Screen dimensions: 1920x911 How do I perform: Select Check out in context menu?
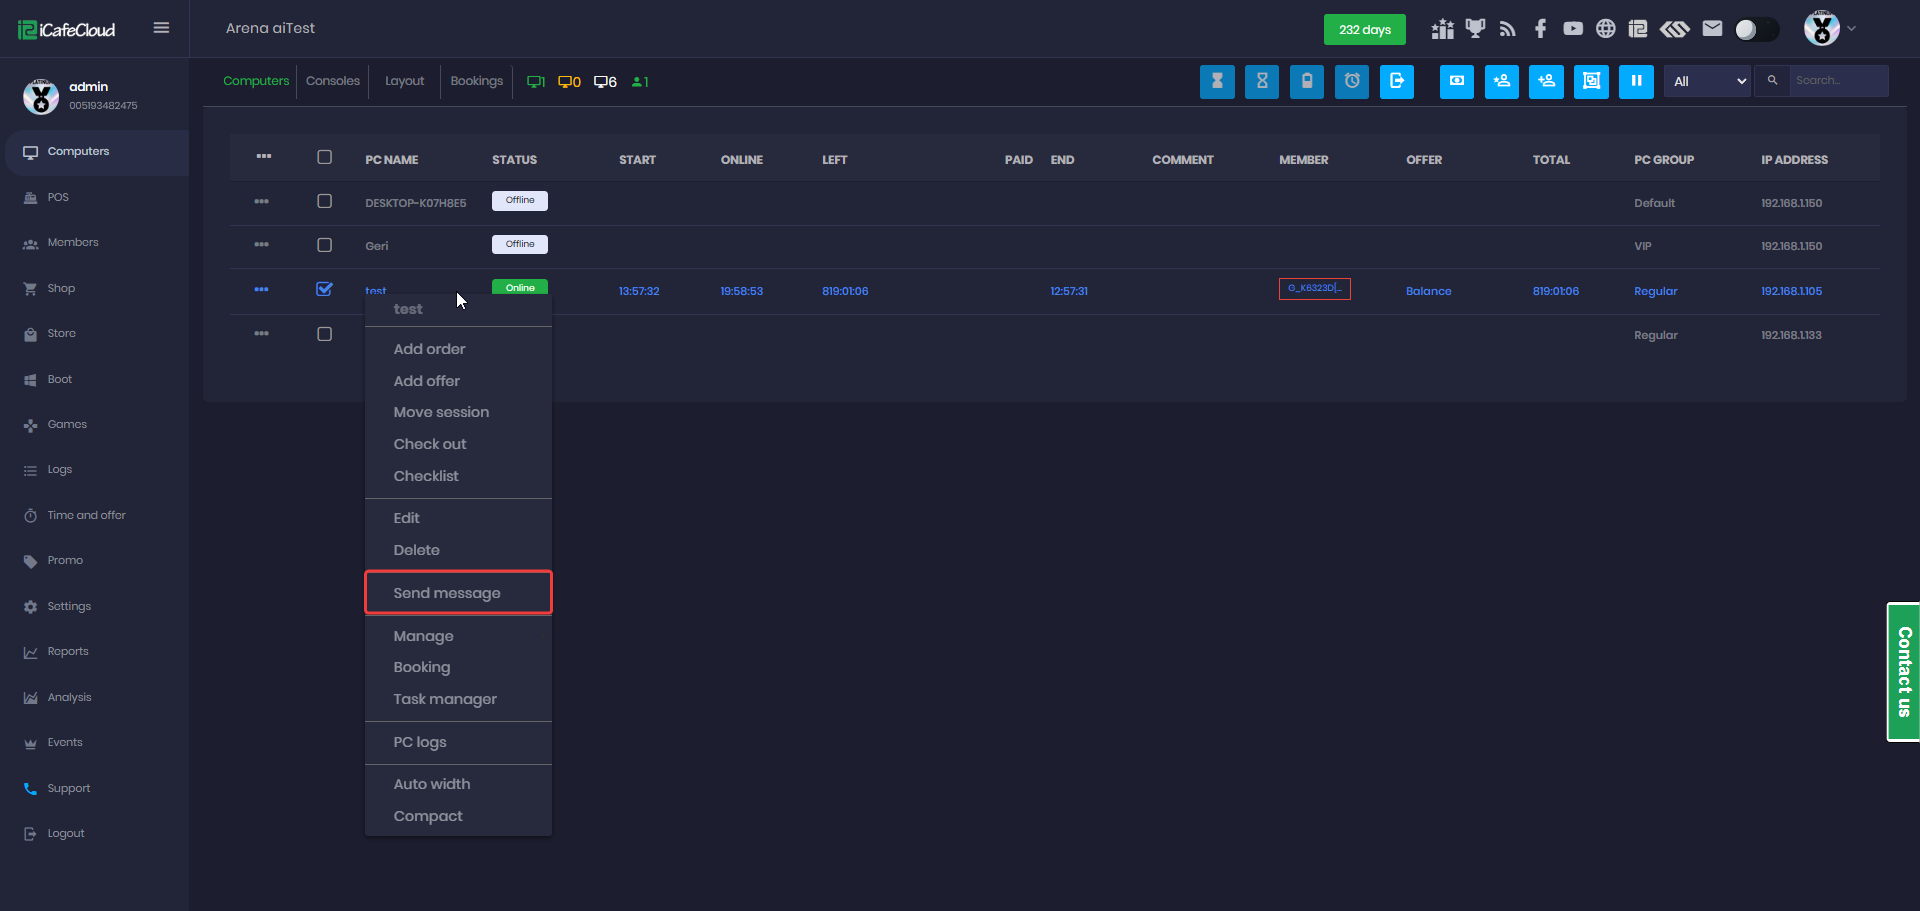pos(430,444)
